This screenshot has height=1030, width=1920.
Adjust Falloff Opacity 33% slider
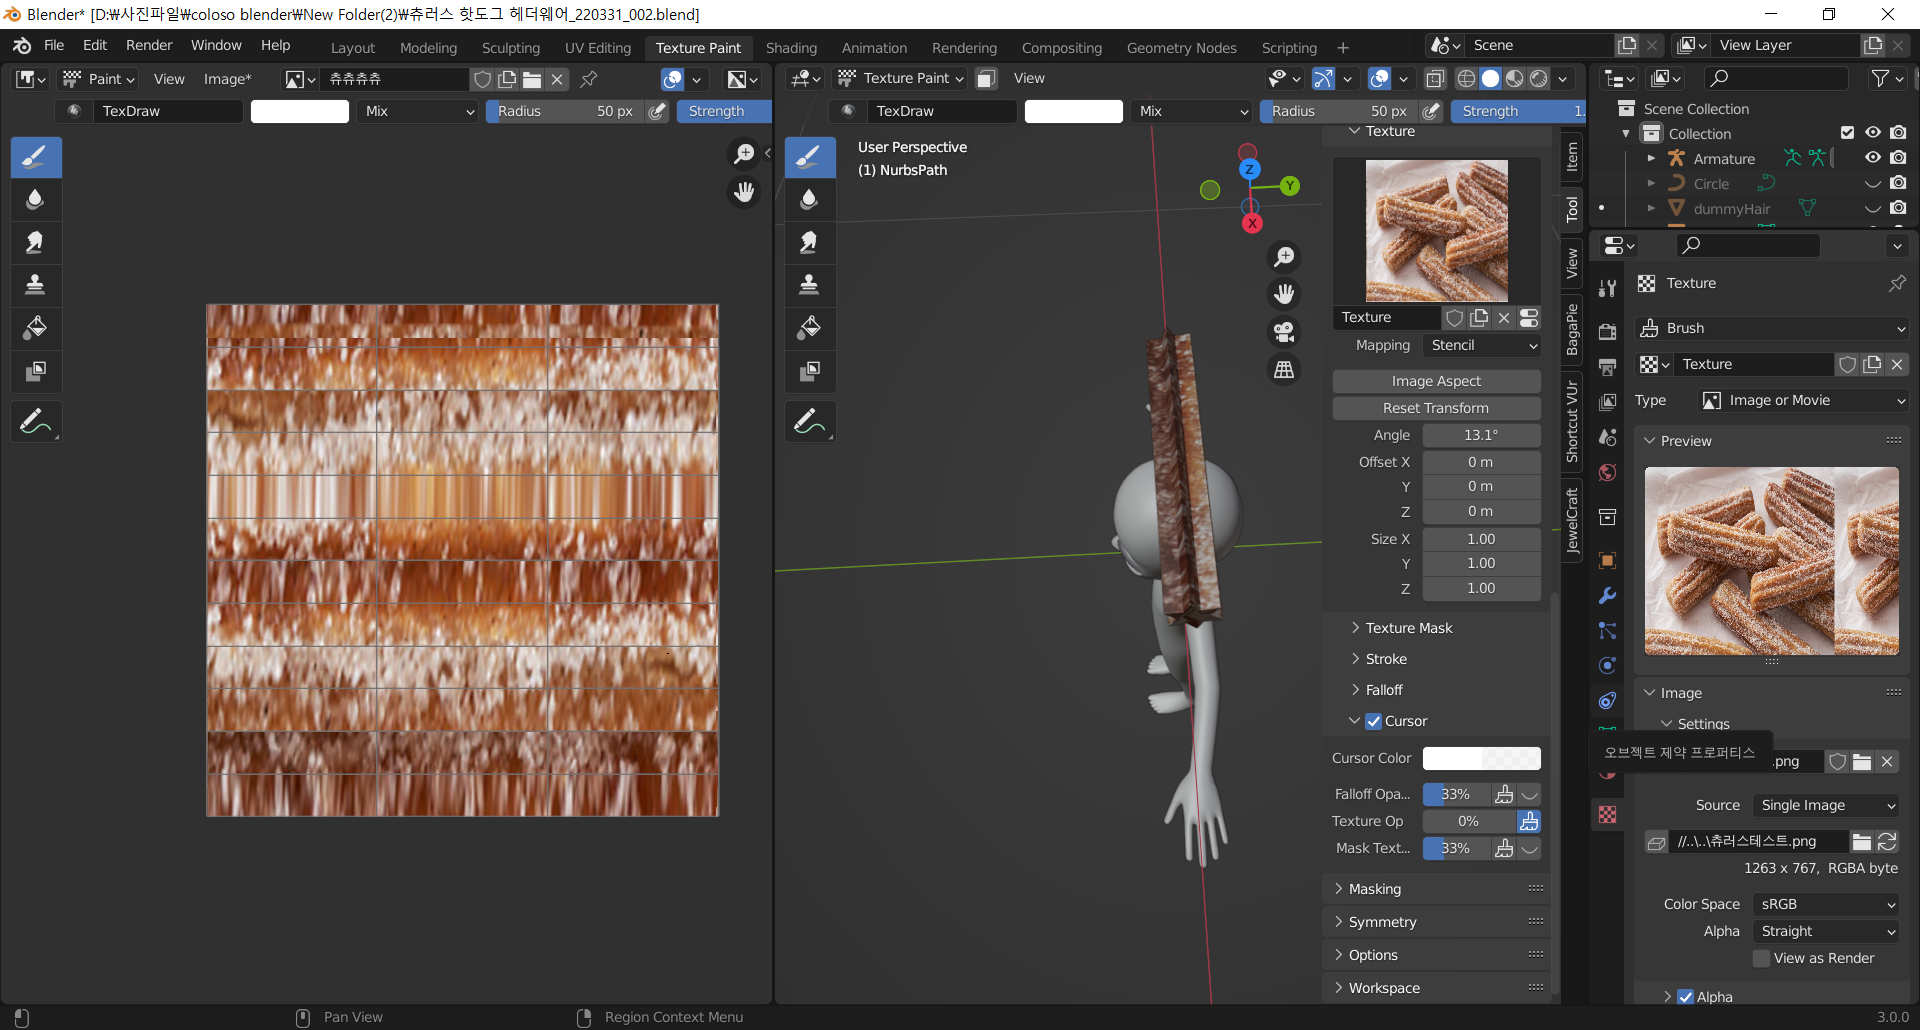(x=1457, y=794)
